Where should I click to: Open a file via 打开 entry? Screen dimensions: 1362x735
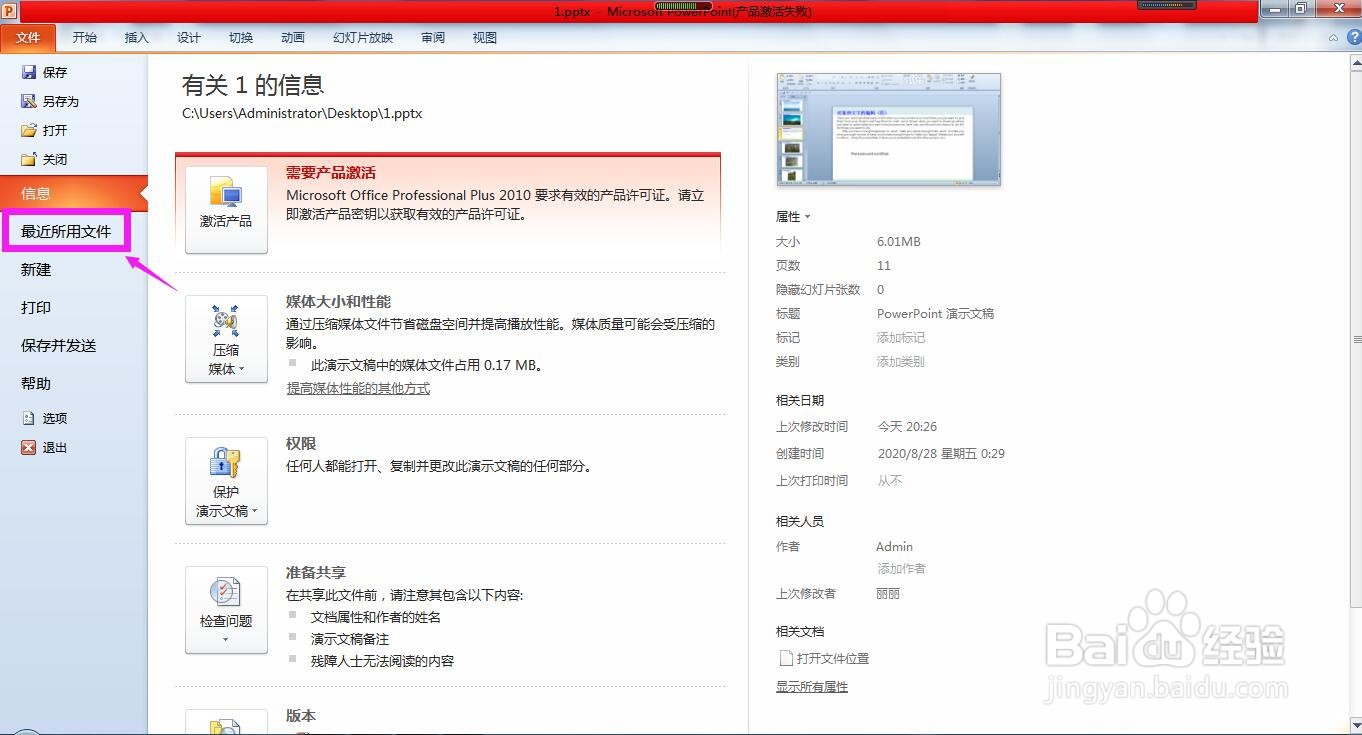point(44,130)
